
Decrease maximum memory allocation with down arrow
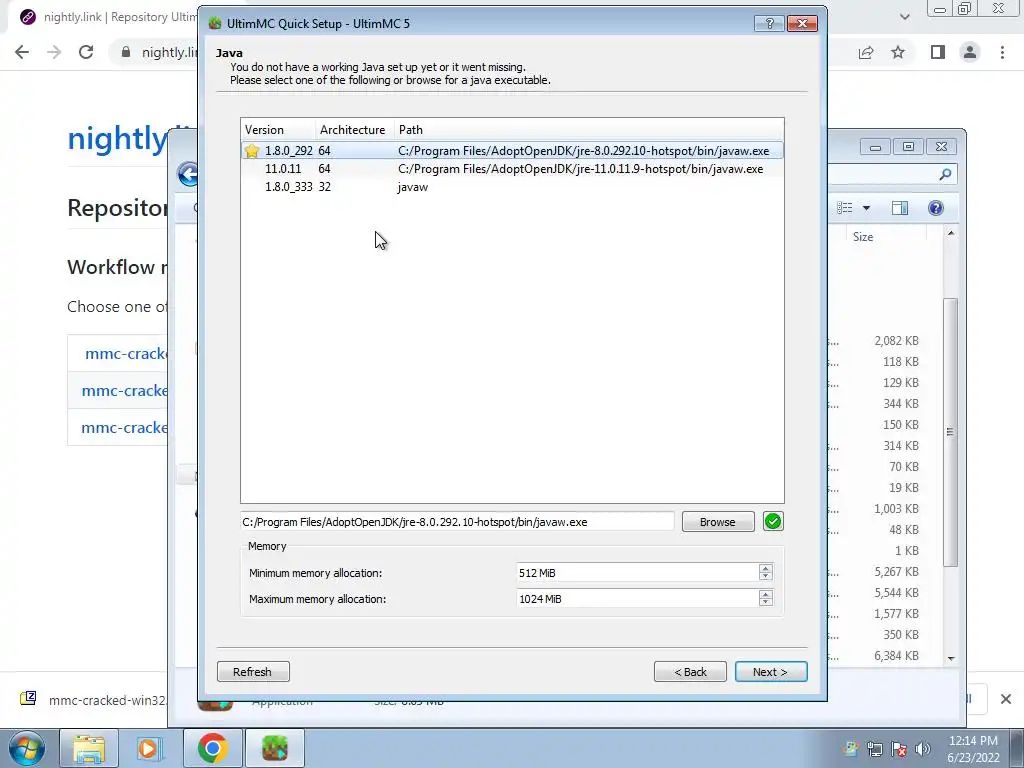765,603
